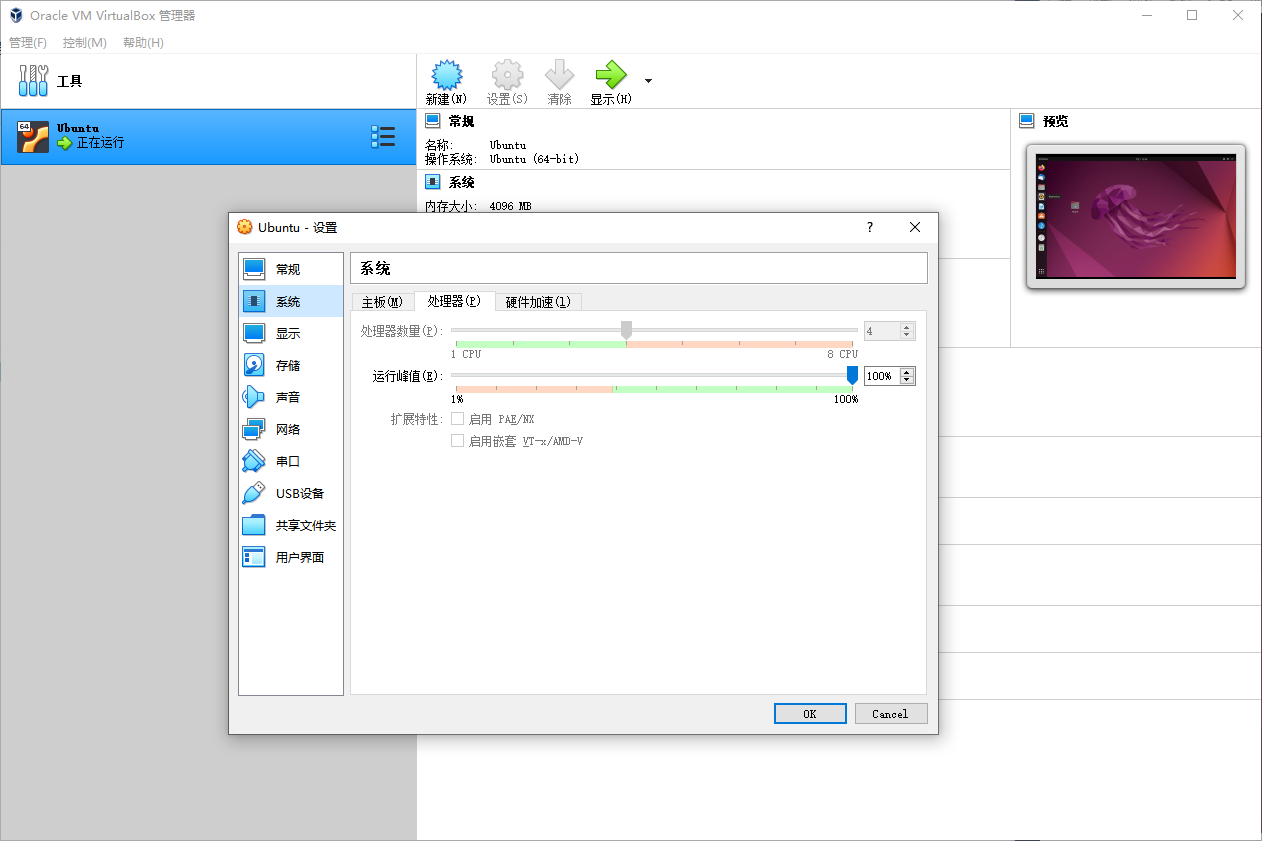Screen dimensions: 1262x841
Task: Open Display (显示) settings category
Action: pyautogui.click(x=291, y=333)
